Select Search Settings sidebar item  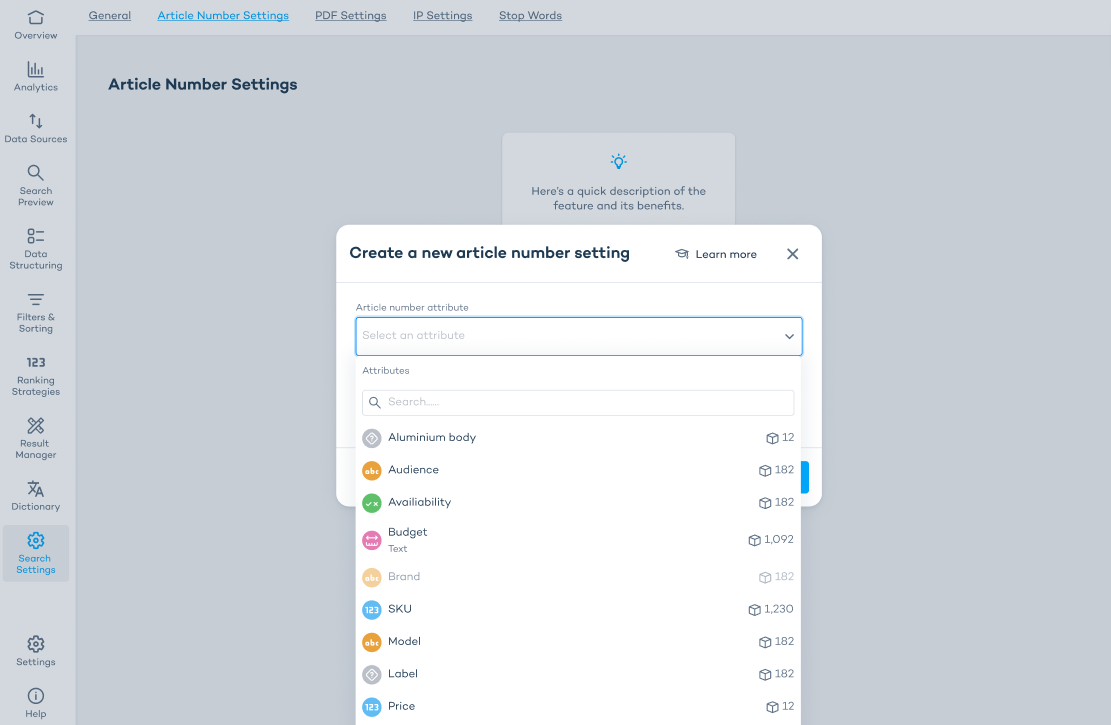pyautogui.click(x=35, y=553)
